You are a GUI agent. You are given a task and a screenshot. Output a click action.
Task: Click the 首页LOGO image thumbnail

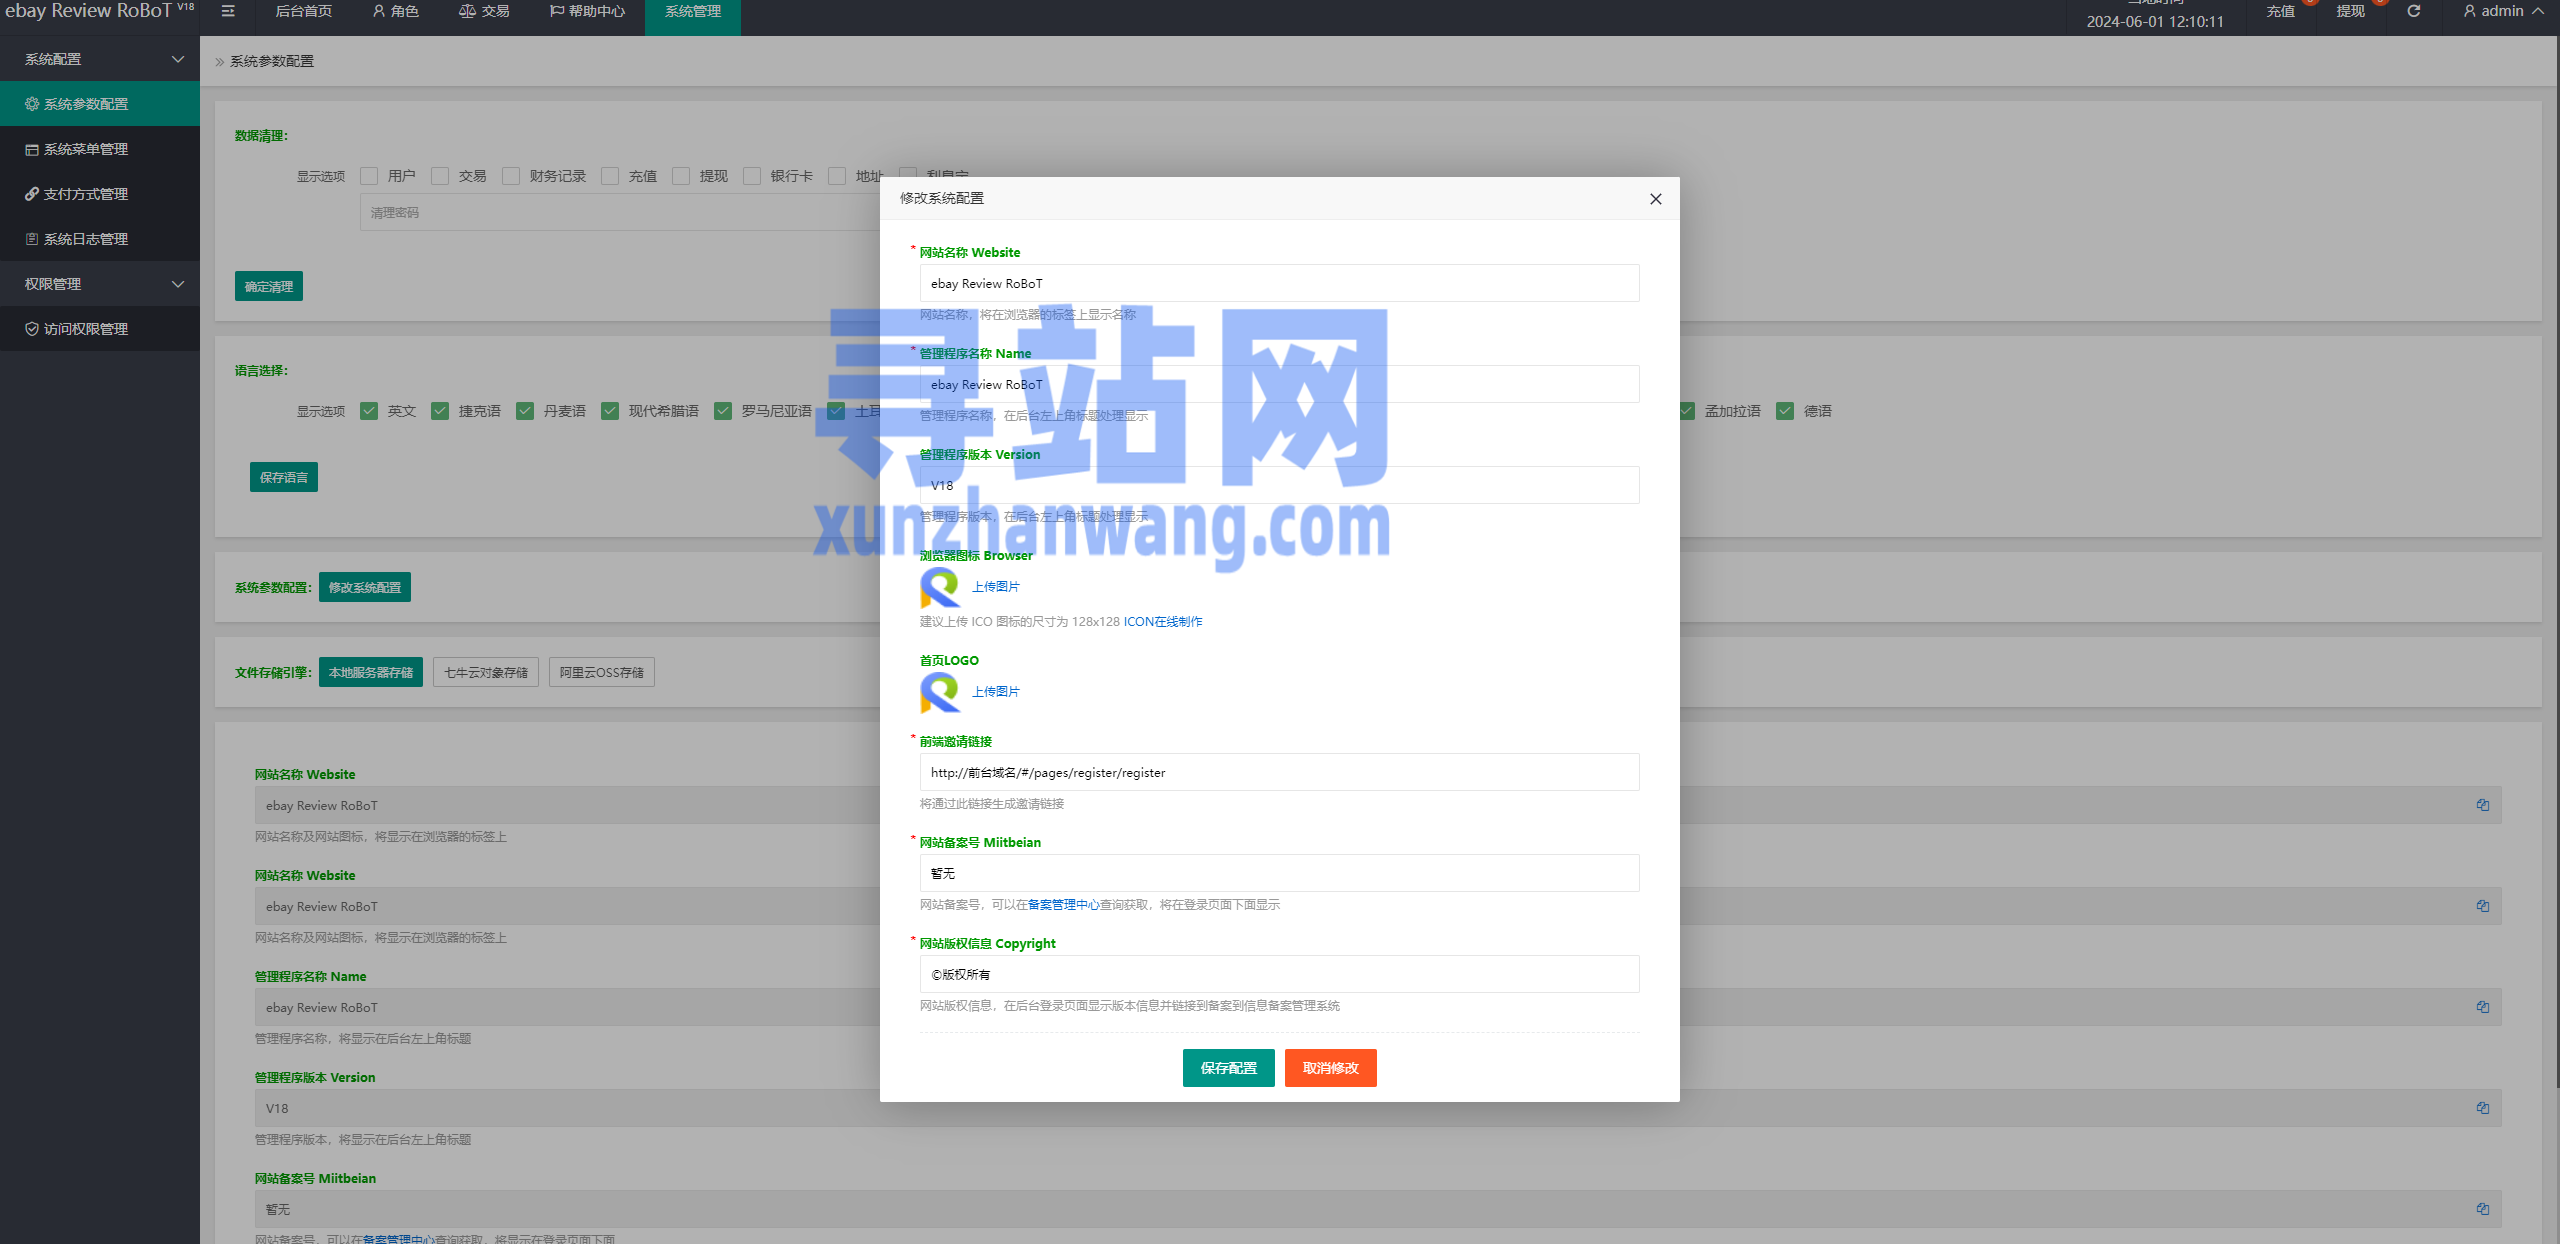(940, 692)
